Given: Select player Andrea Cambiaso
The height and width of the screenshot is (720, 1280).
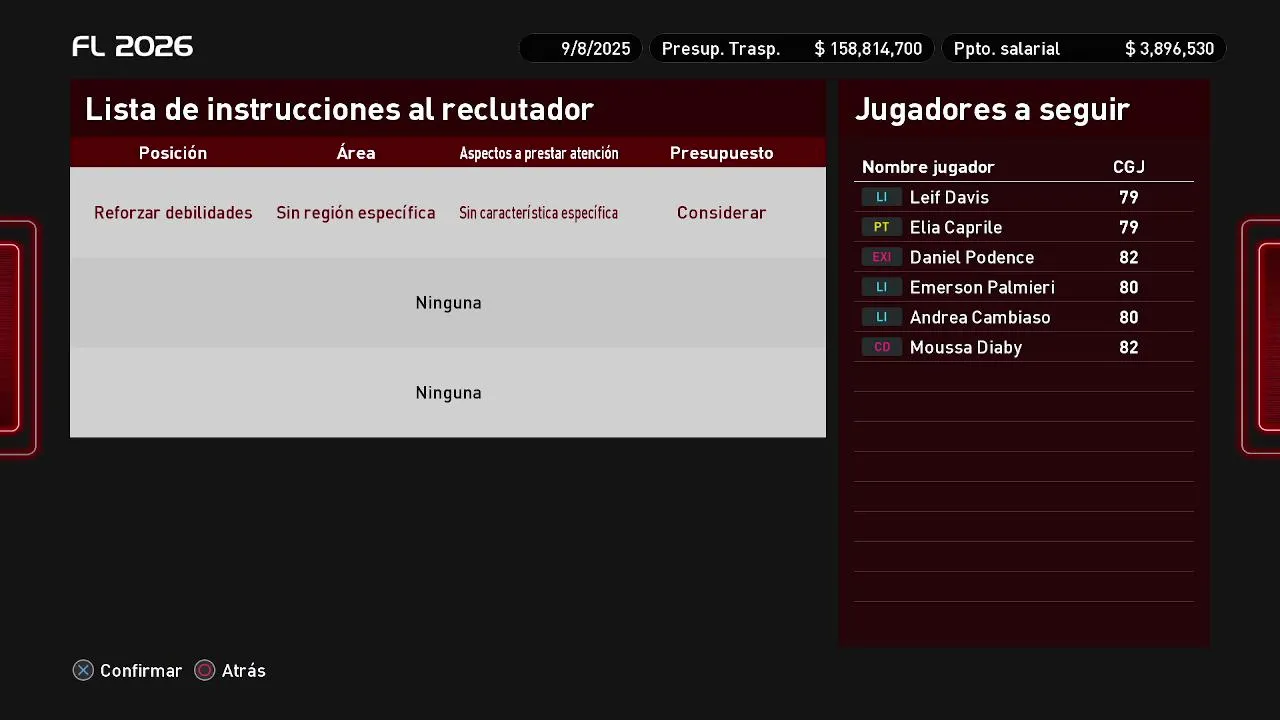Looking at the screenshot, I should coord(980,317).
